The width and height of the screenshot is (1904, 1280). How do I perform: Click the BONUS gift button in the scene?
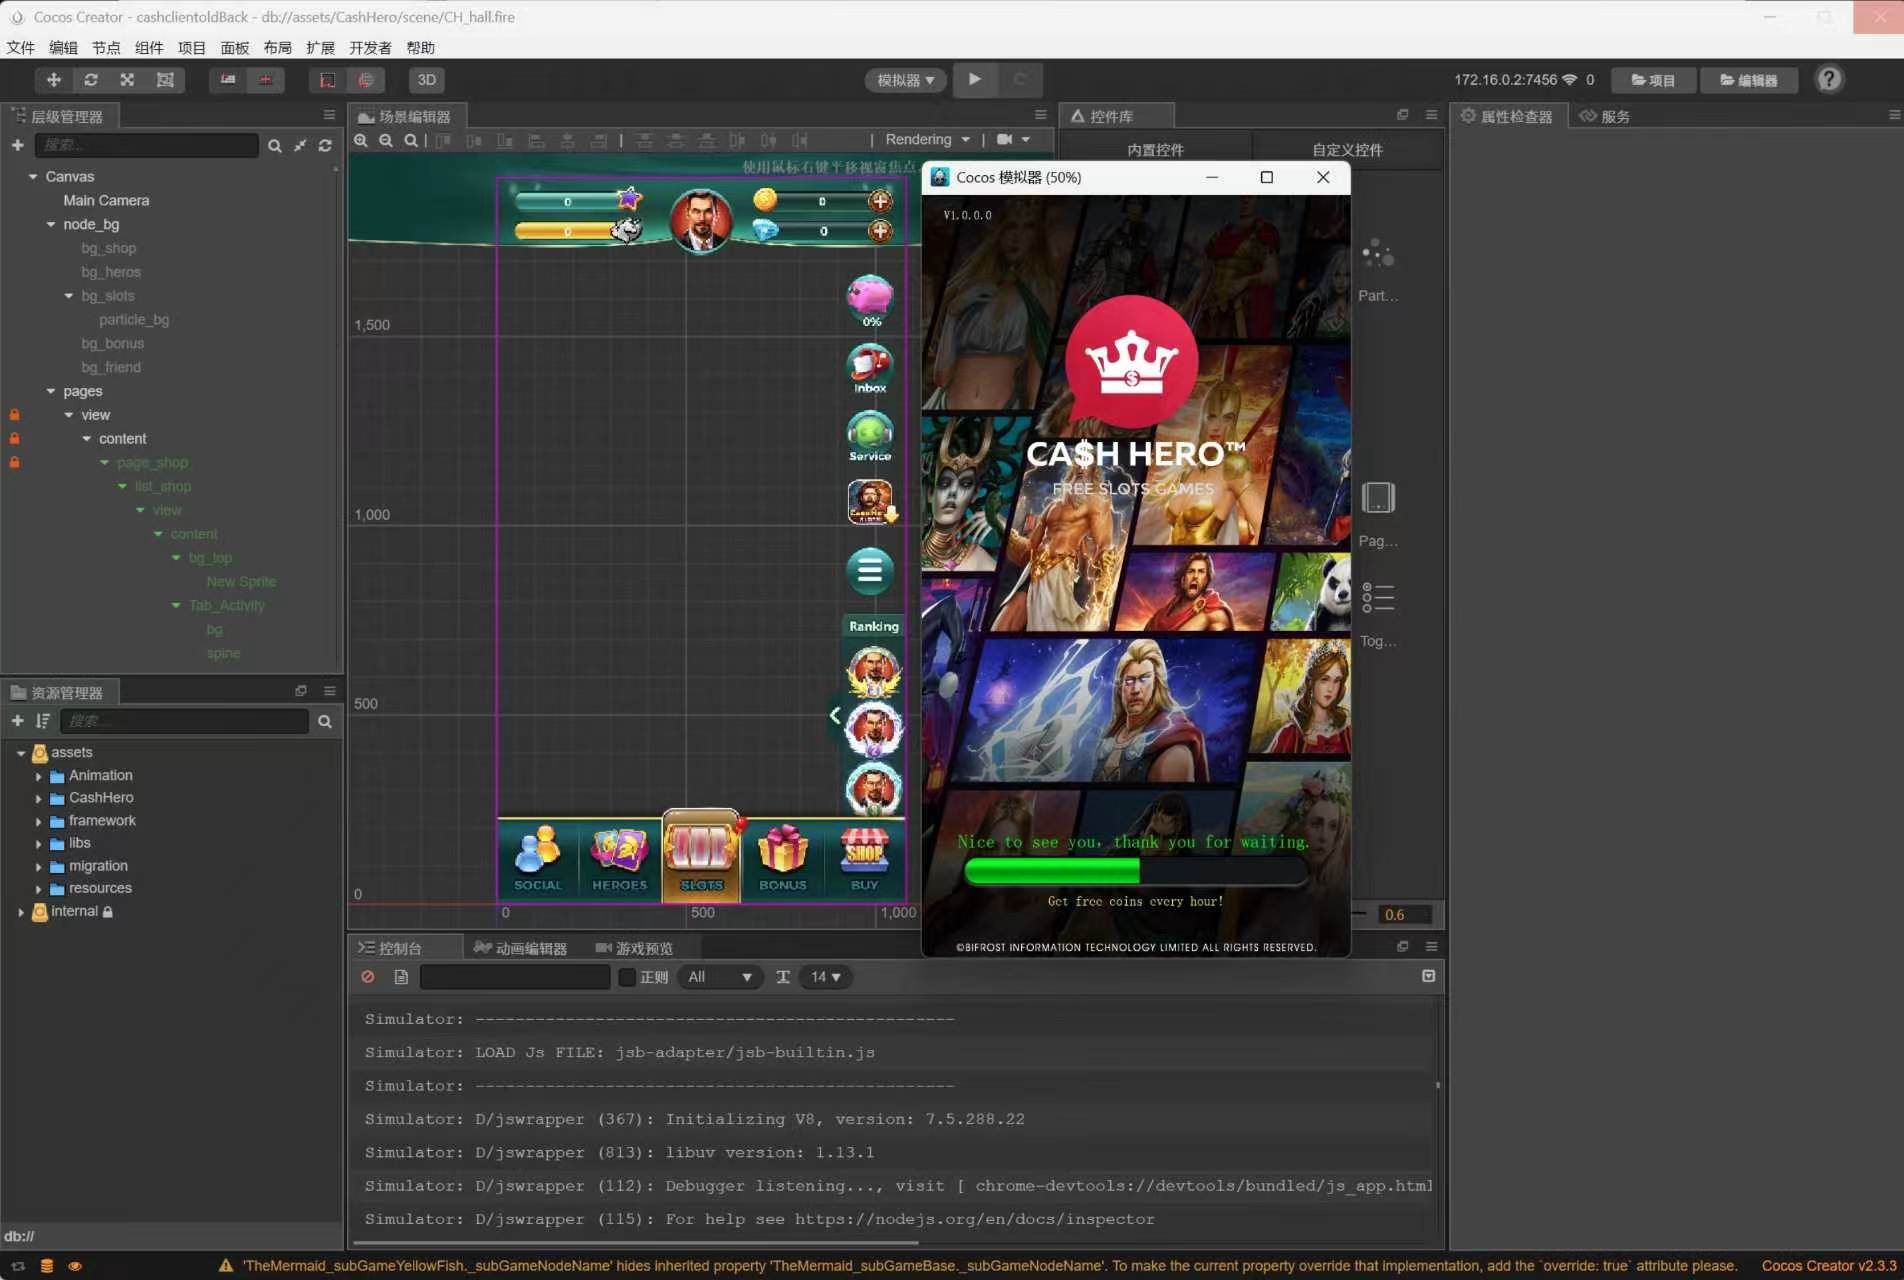(782, 858)
